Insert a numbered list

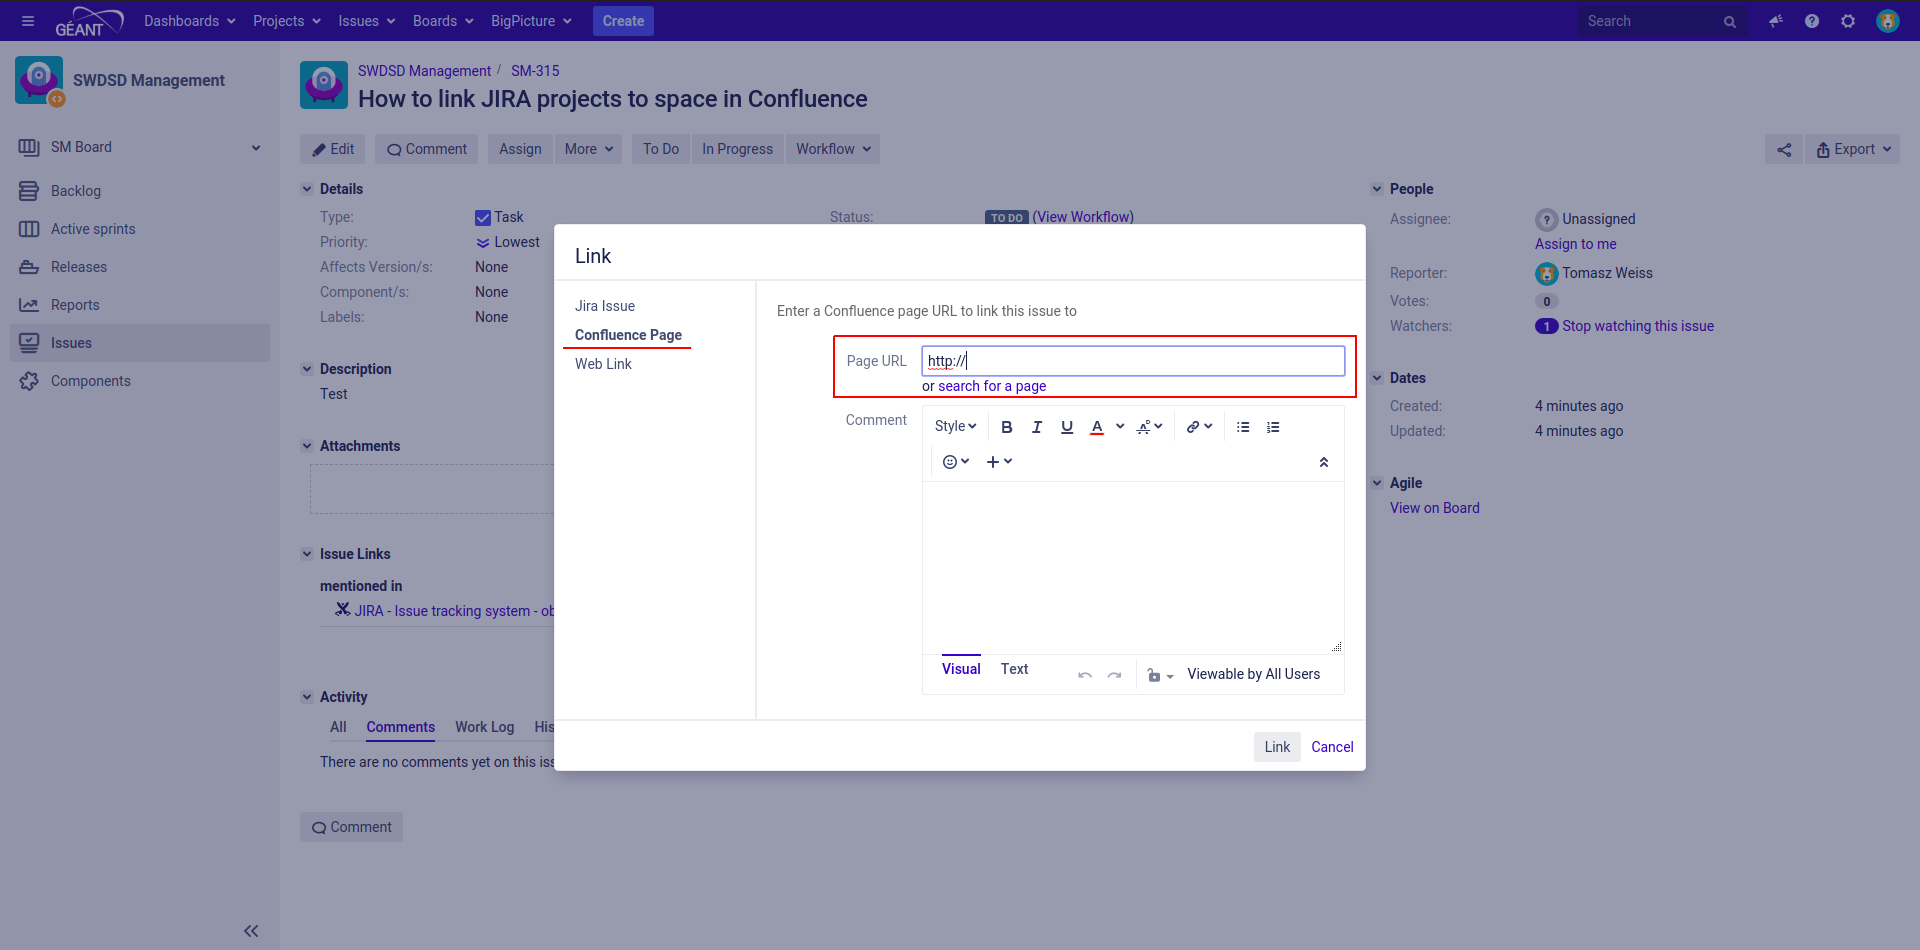point(1273,427)
